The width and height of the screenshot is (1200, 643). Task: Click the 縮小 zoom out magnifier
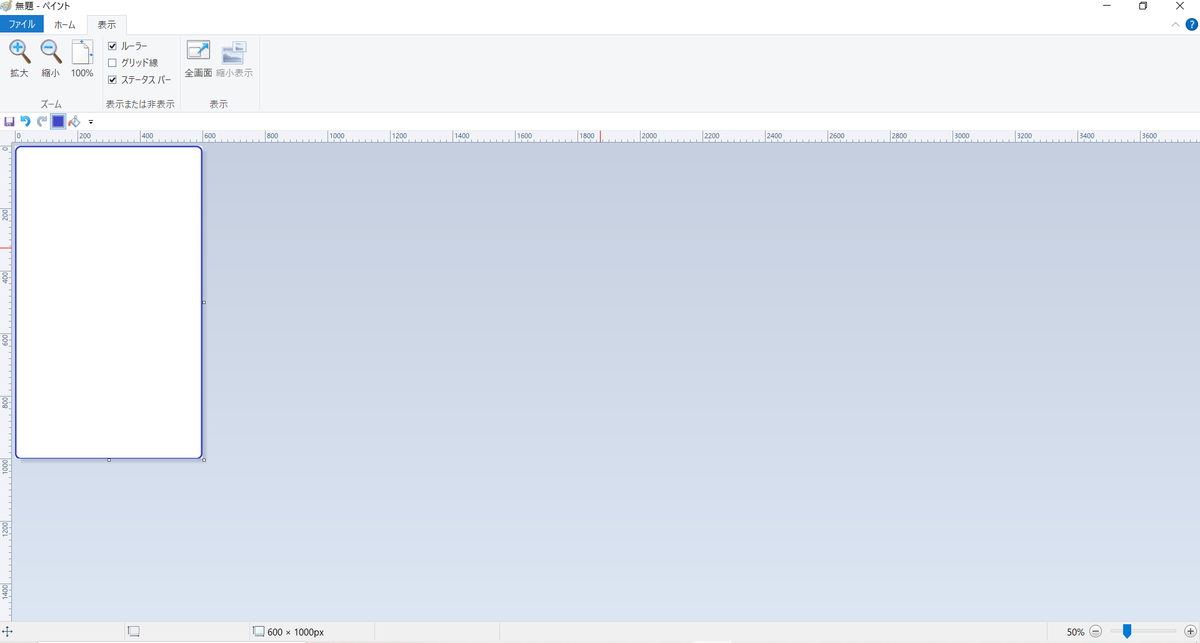(50, 59)
